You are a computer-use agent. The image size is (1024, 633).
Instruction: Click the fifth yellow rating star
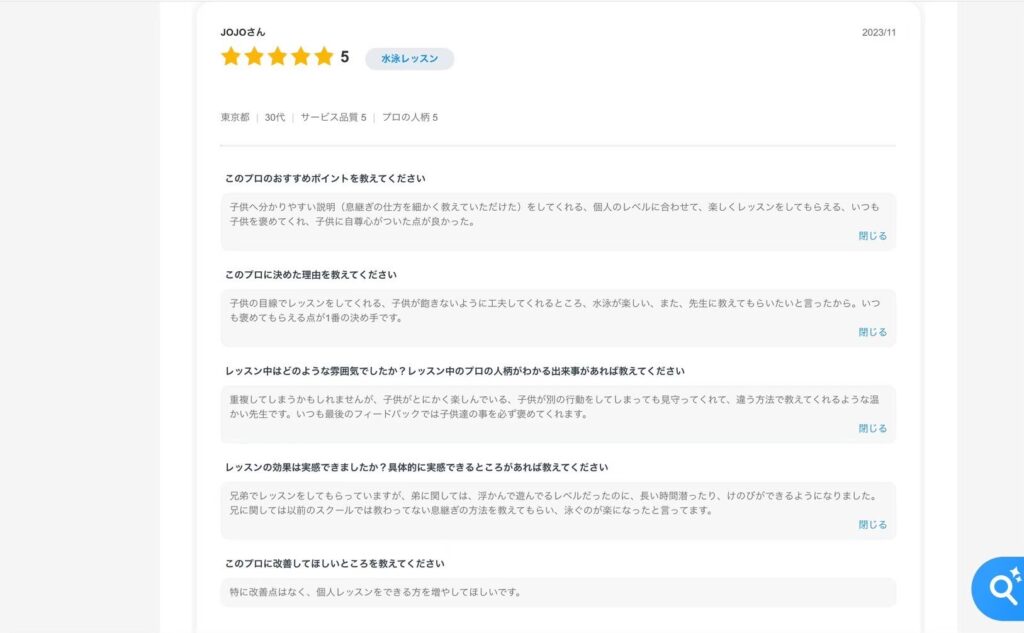click(x=323, y=57)
